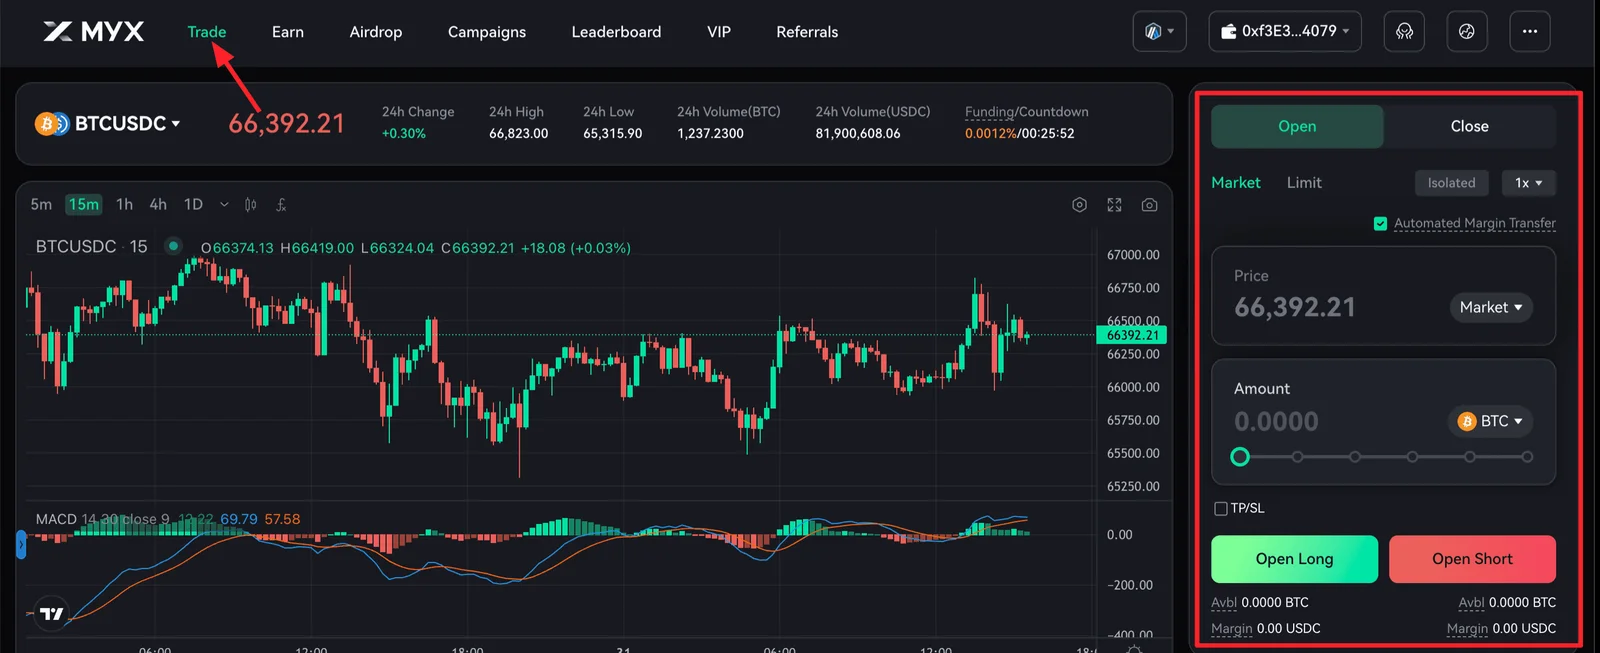Screen dimensions: 1600x653
Task: Open the Market price type dropdown
Action: (x=1491, y=308)
